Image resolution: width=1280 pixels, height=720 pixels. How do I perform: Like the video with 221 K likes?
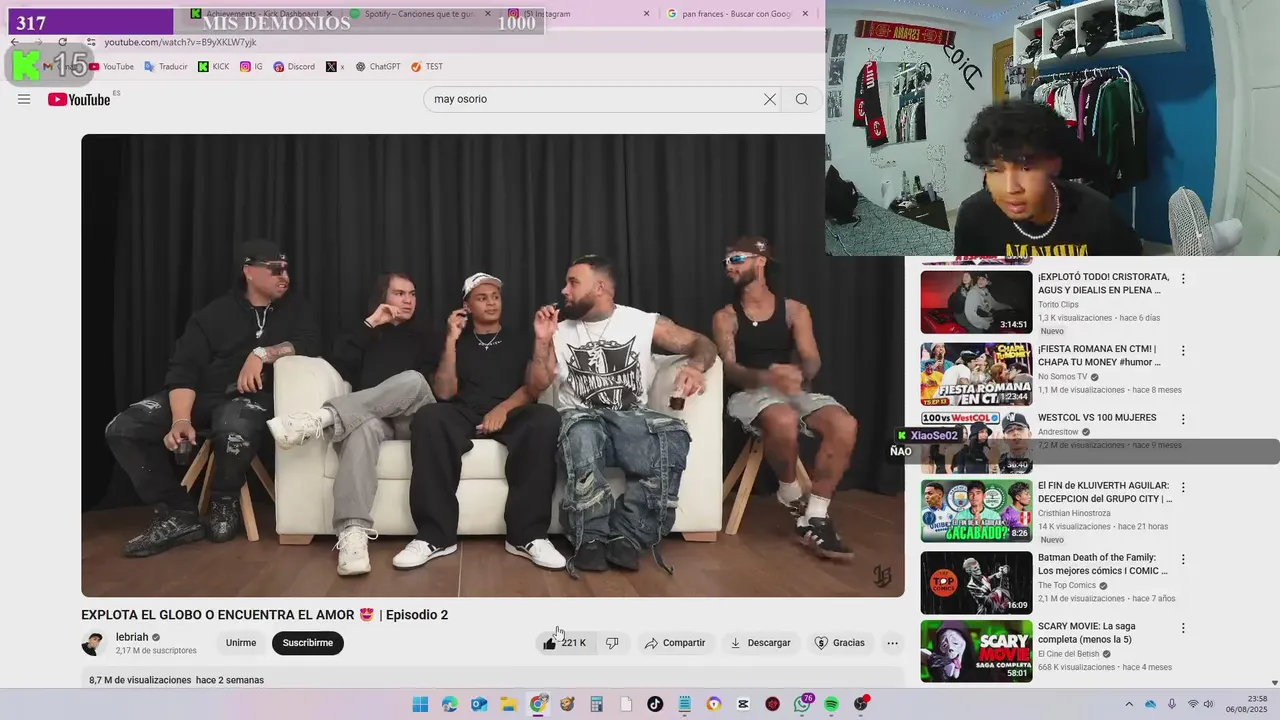[x=565, y=643]
